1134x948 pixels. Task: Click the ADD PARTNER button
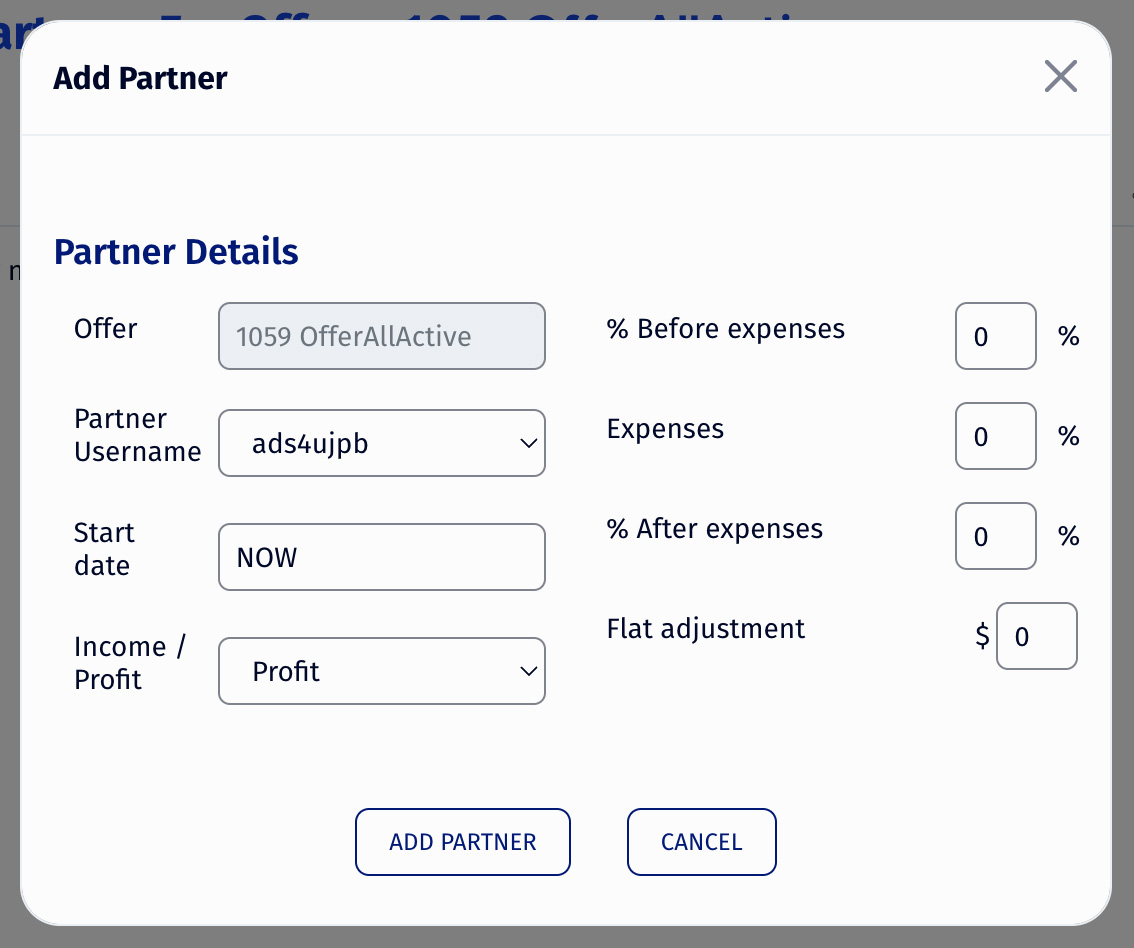(463, 842)
